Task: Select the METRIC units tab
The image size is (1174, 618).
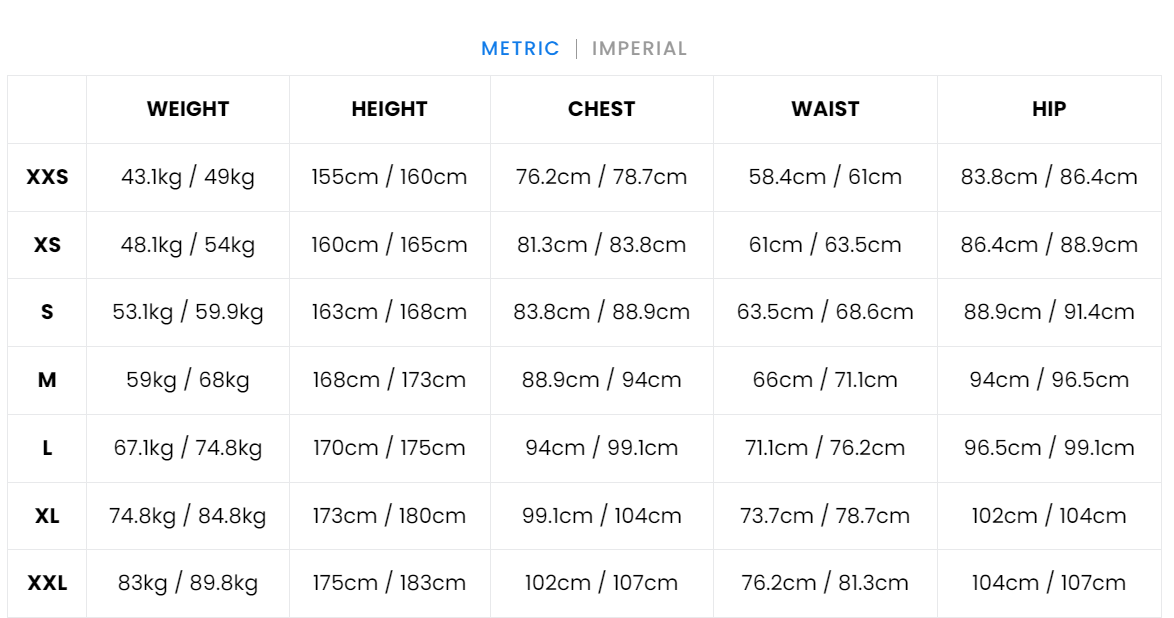Action: point(520,49)
